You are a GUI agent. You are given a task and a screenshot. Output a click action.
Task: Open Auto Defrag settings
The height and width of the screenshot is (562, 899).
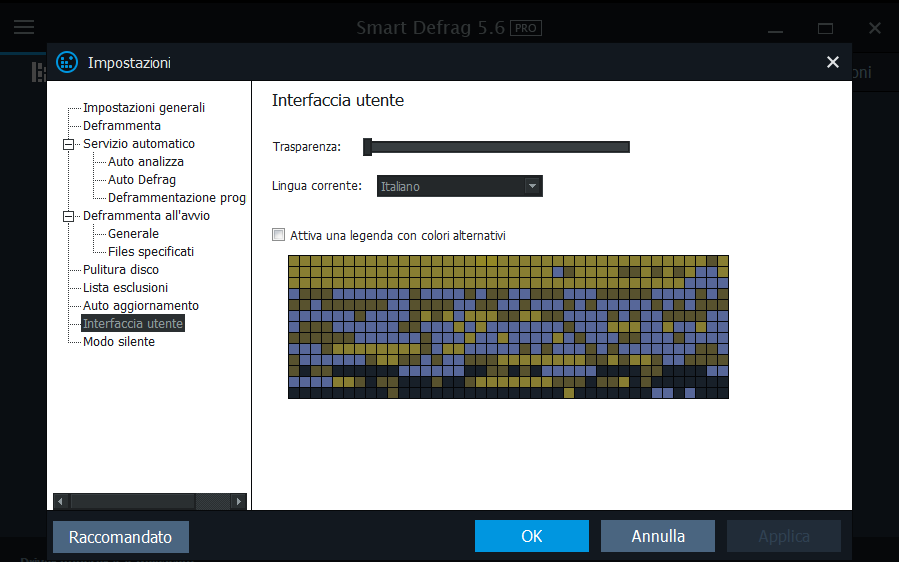142,180
